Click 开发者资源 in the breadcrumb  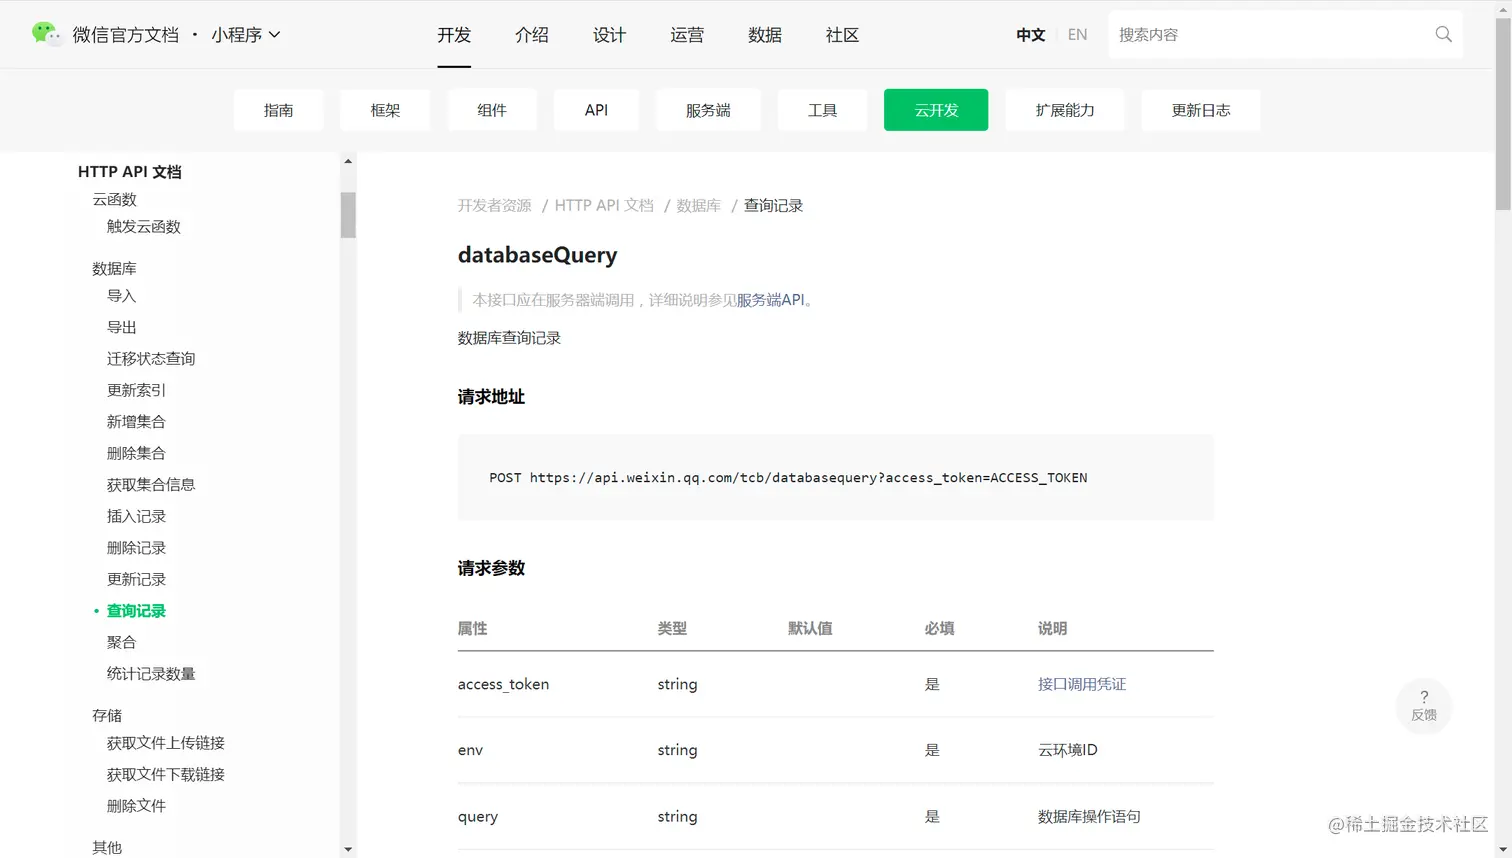pyautogui.click(x=494, y=205)
